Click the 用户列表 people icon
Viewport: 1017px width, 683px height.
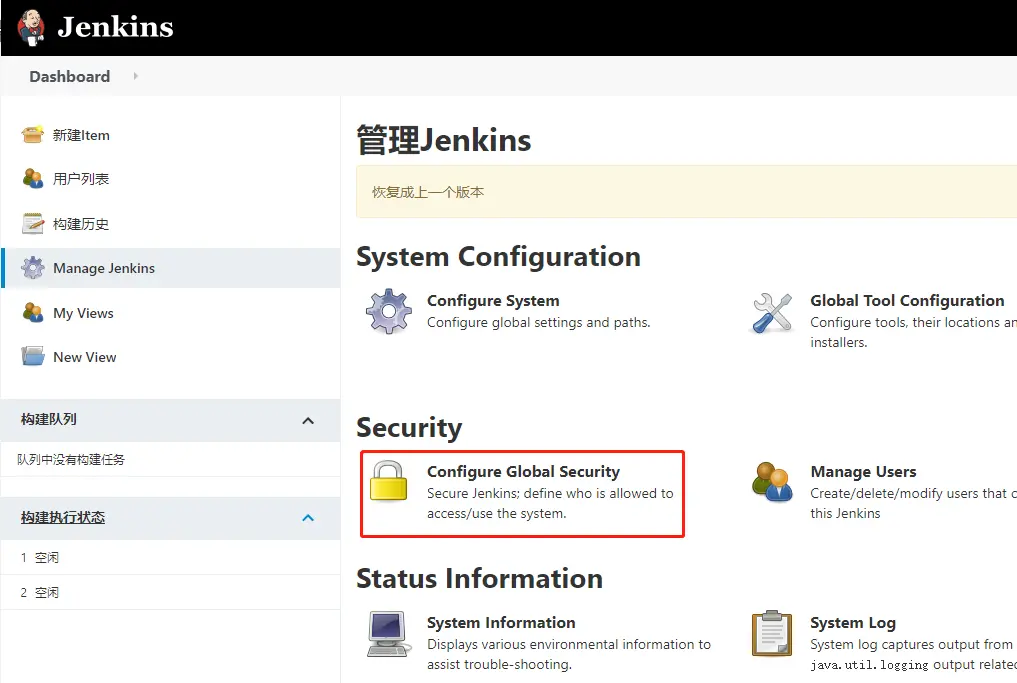(x=33, y=179)
